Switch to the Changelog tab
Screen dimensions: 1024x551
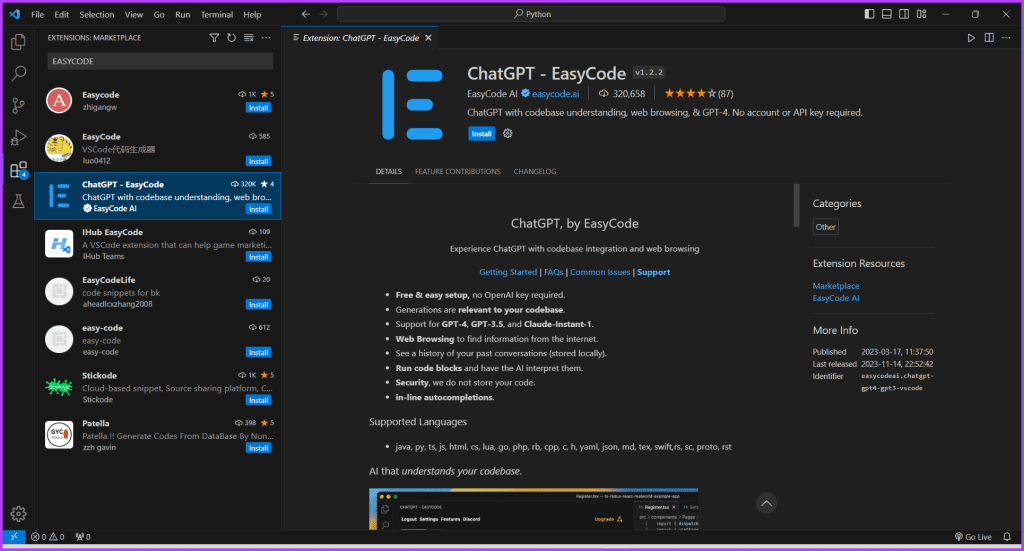pos(535,172)
